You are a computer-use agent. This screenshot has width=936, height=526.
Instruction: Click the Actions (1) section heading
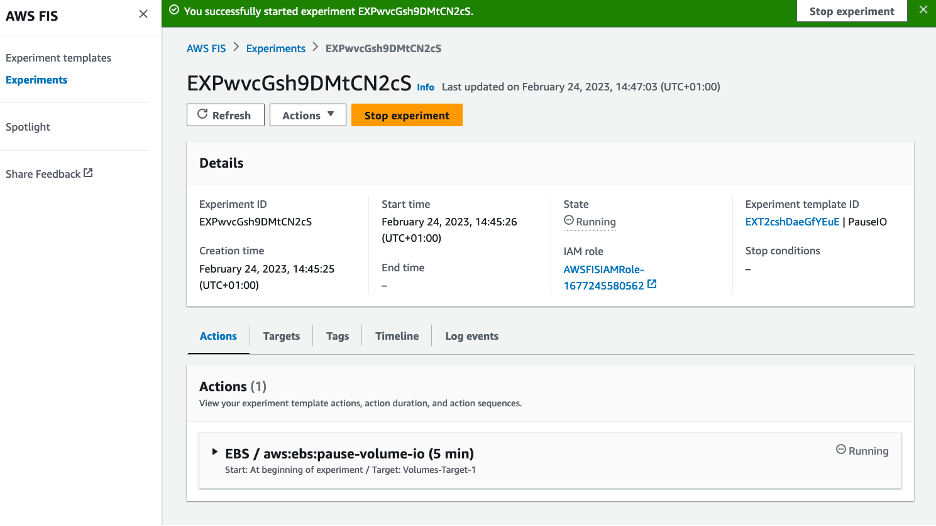[x=233, y=386]
